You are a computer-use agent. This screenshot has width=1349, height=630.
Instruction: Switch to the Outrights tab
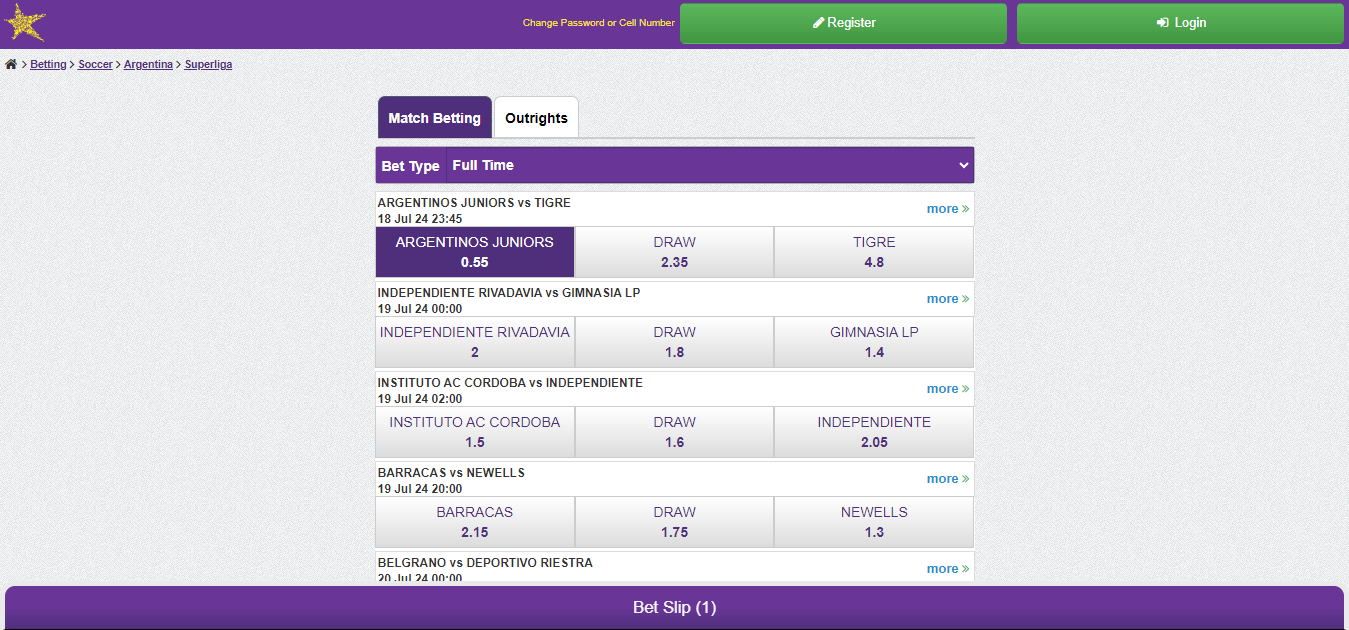[536, 118]
